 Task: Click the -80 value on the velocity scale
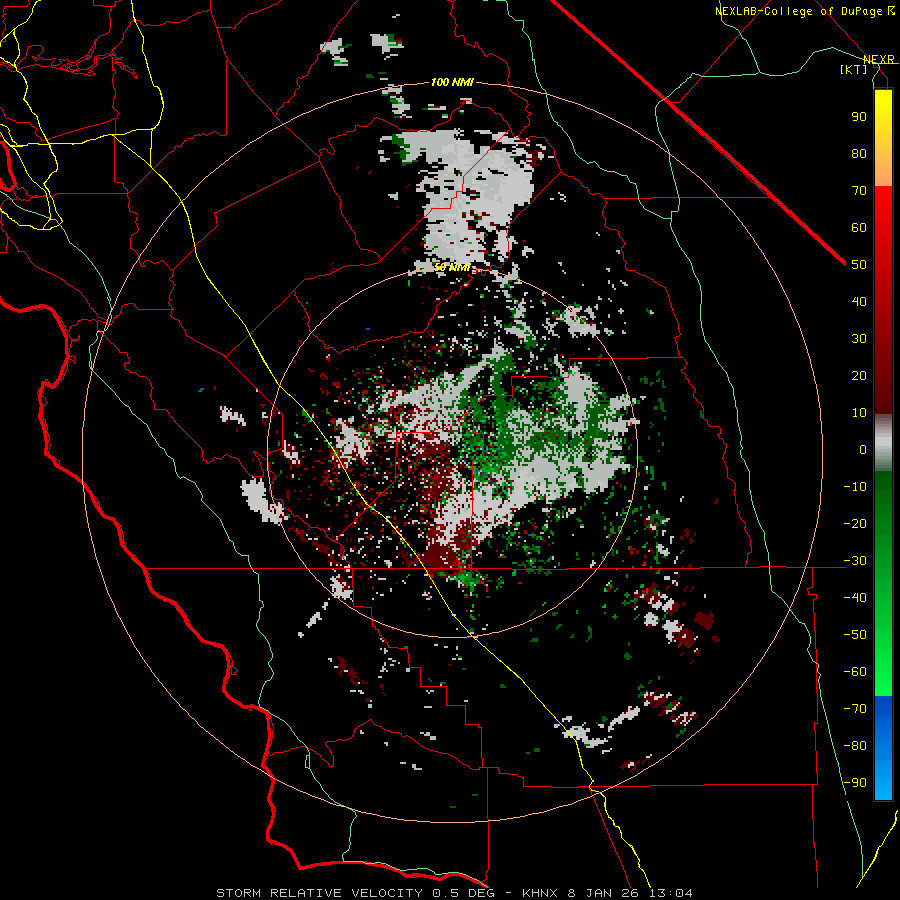855,746
